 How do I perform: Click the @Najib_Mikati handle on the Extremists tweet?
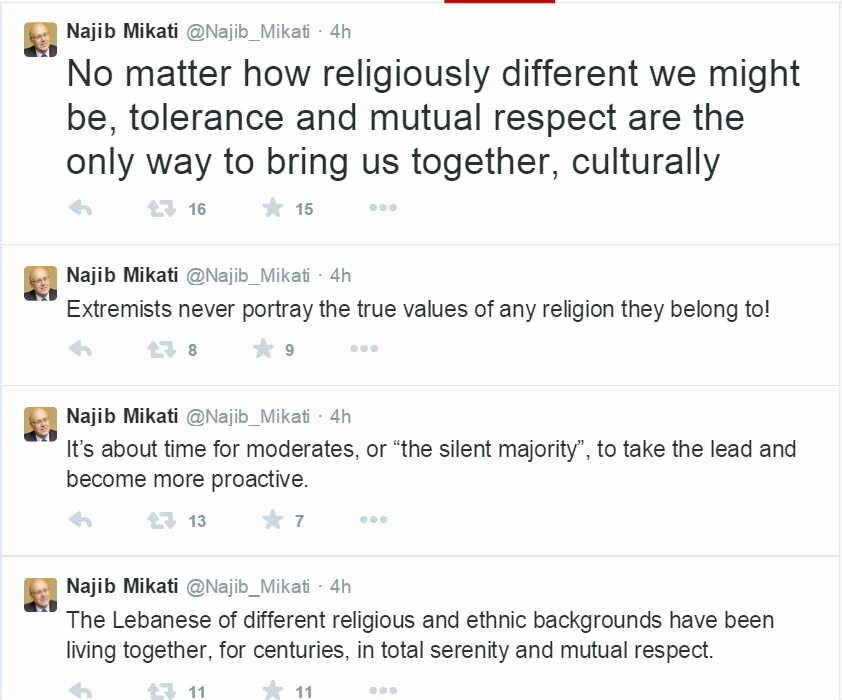(248, 276)
